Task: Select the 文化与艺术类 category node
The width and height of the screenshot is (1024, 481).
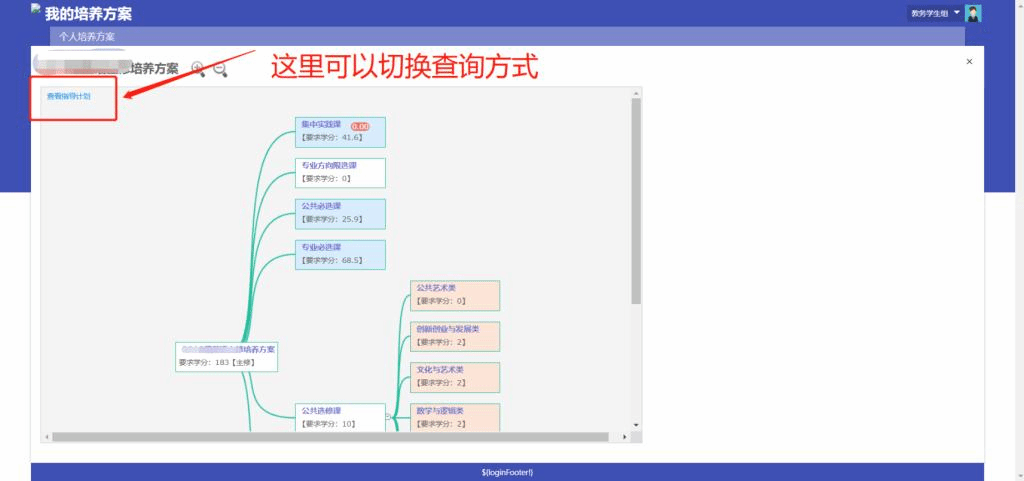Action: 455,377
